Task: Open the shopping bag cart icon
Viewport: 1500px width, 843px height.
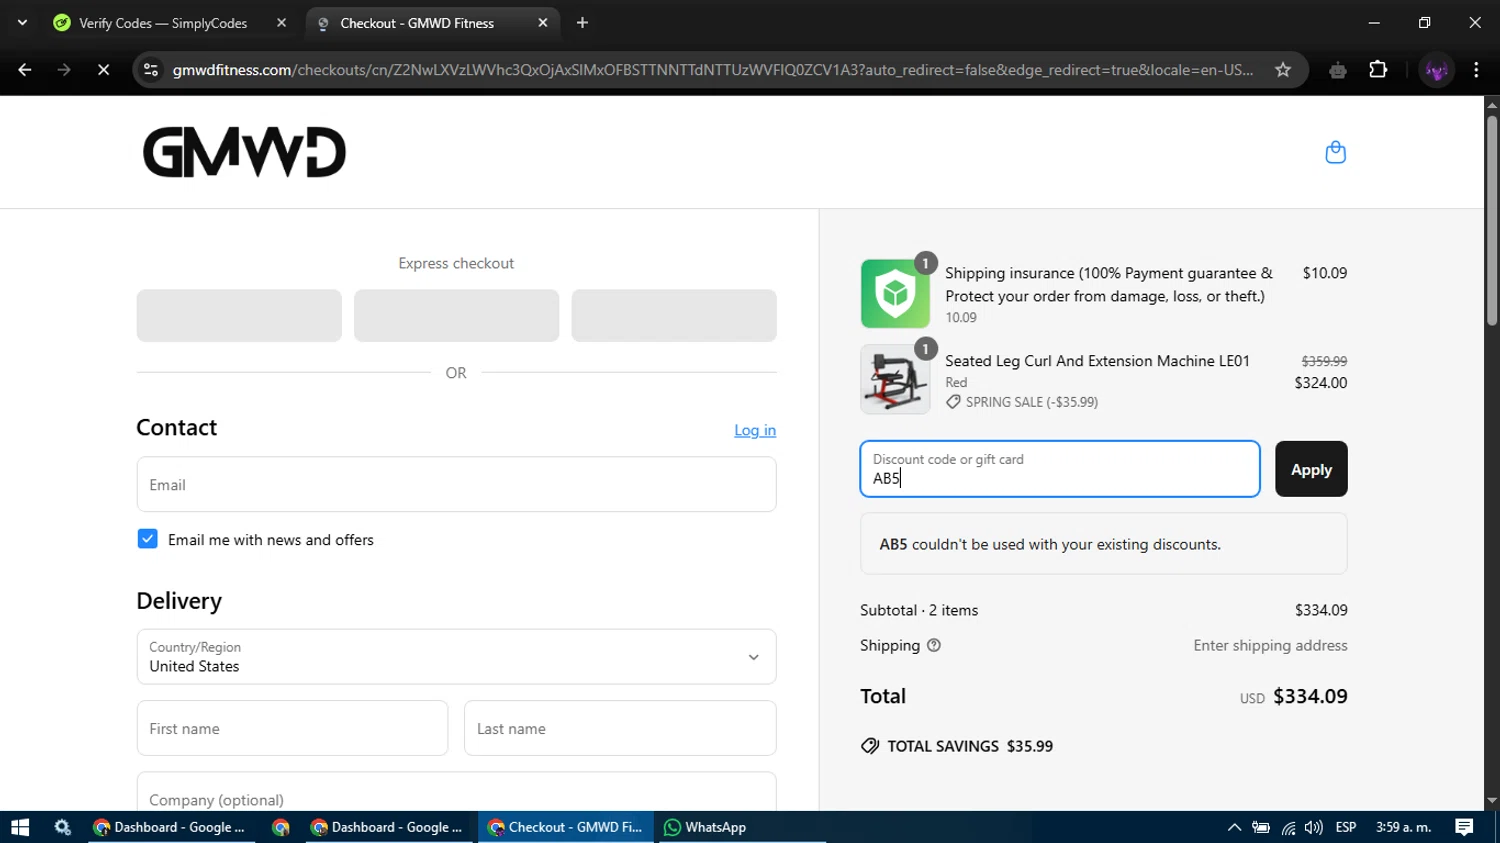Action: (x=1335, y=152)
